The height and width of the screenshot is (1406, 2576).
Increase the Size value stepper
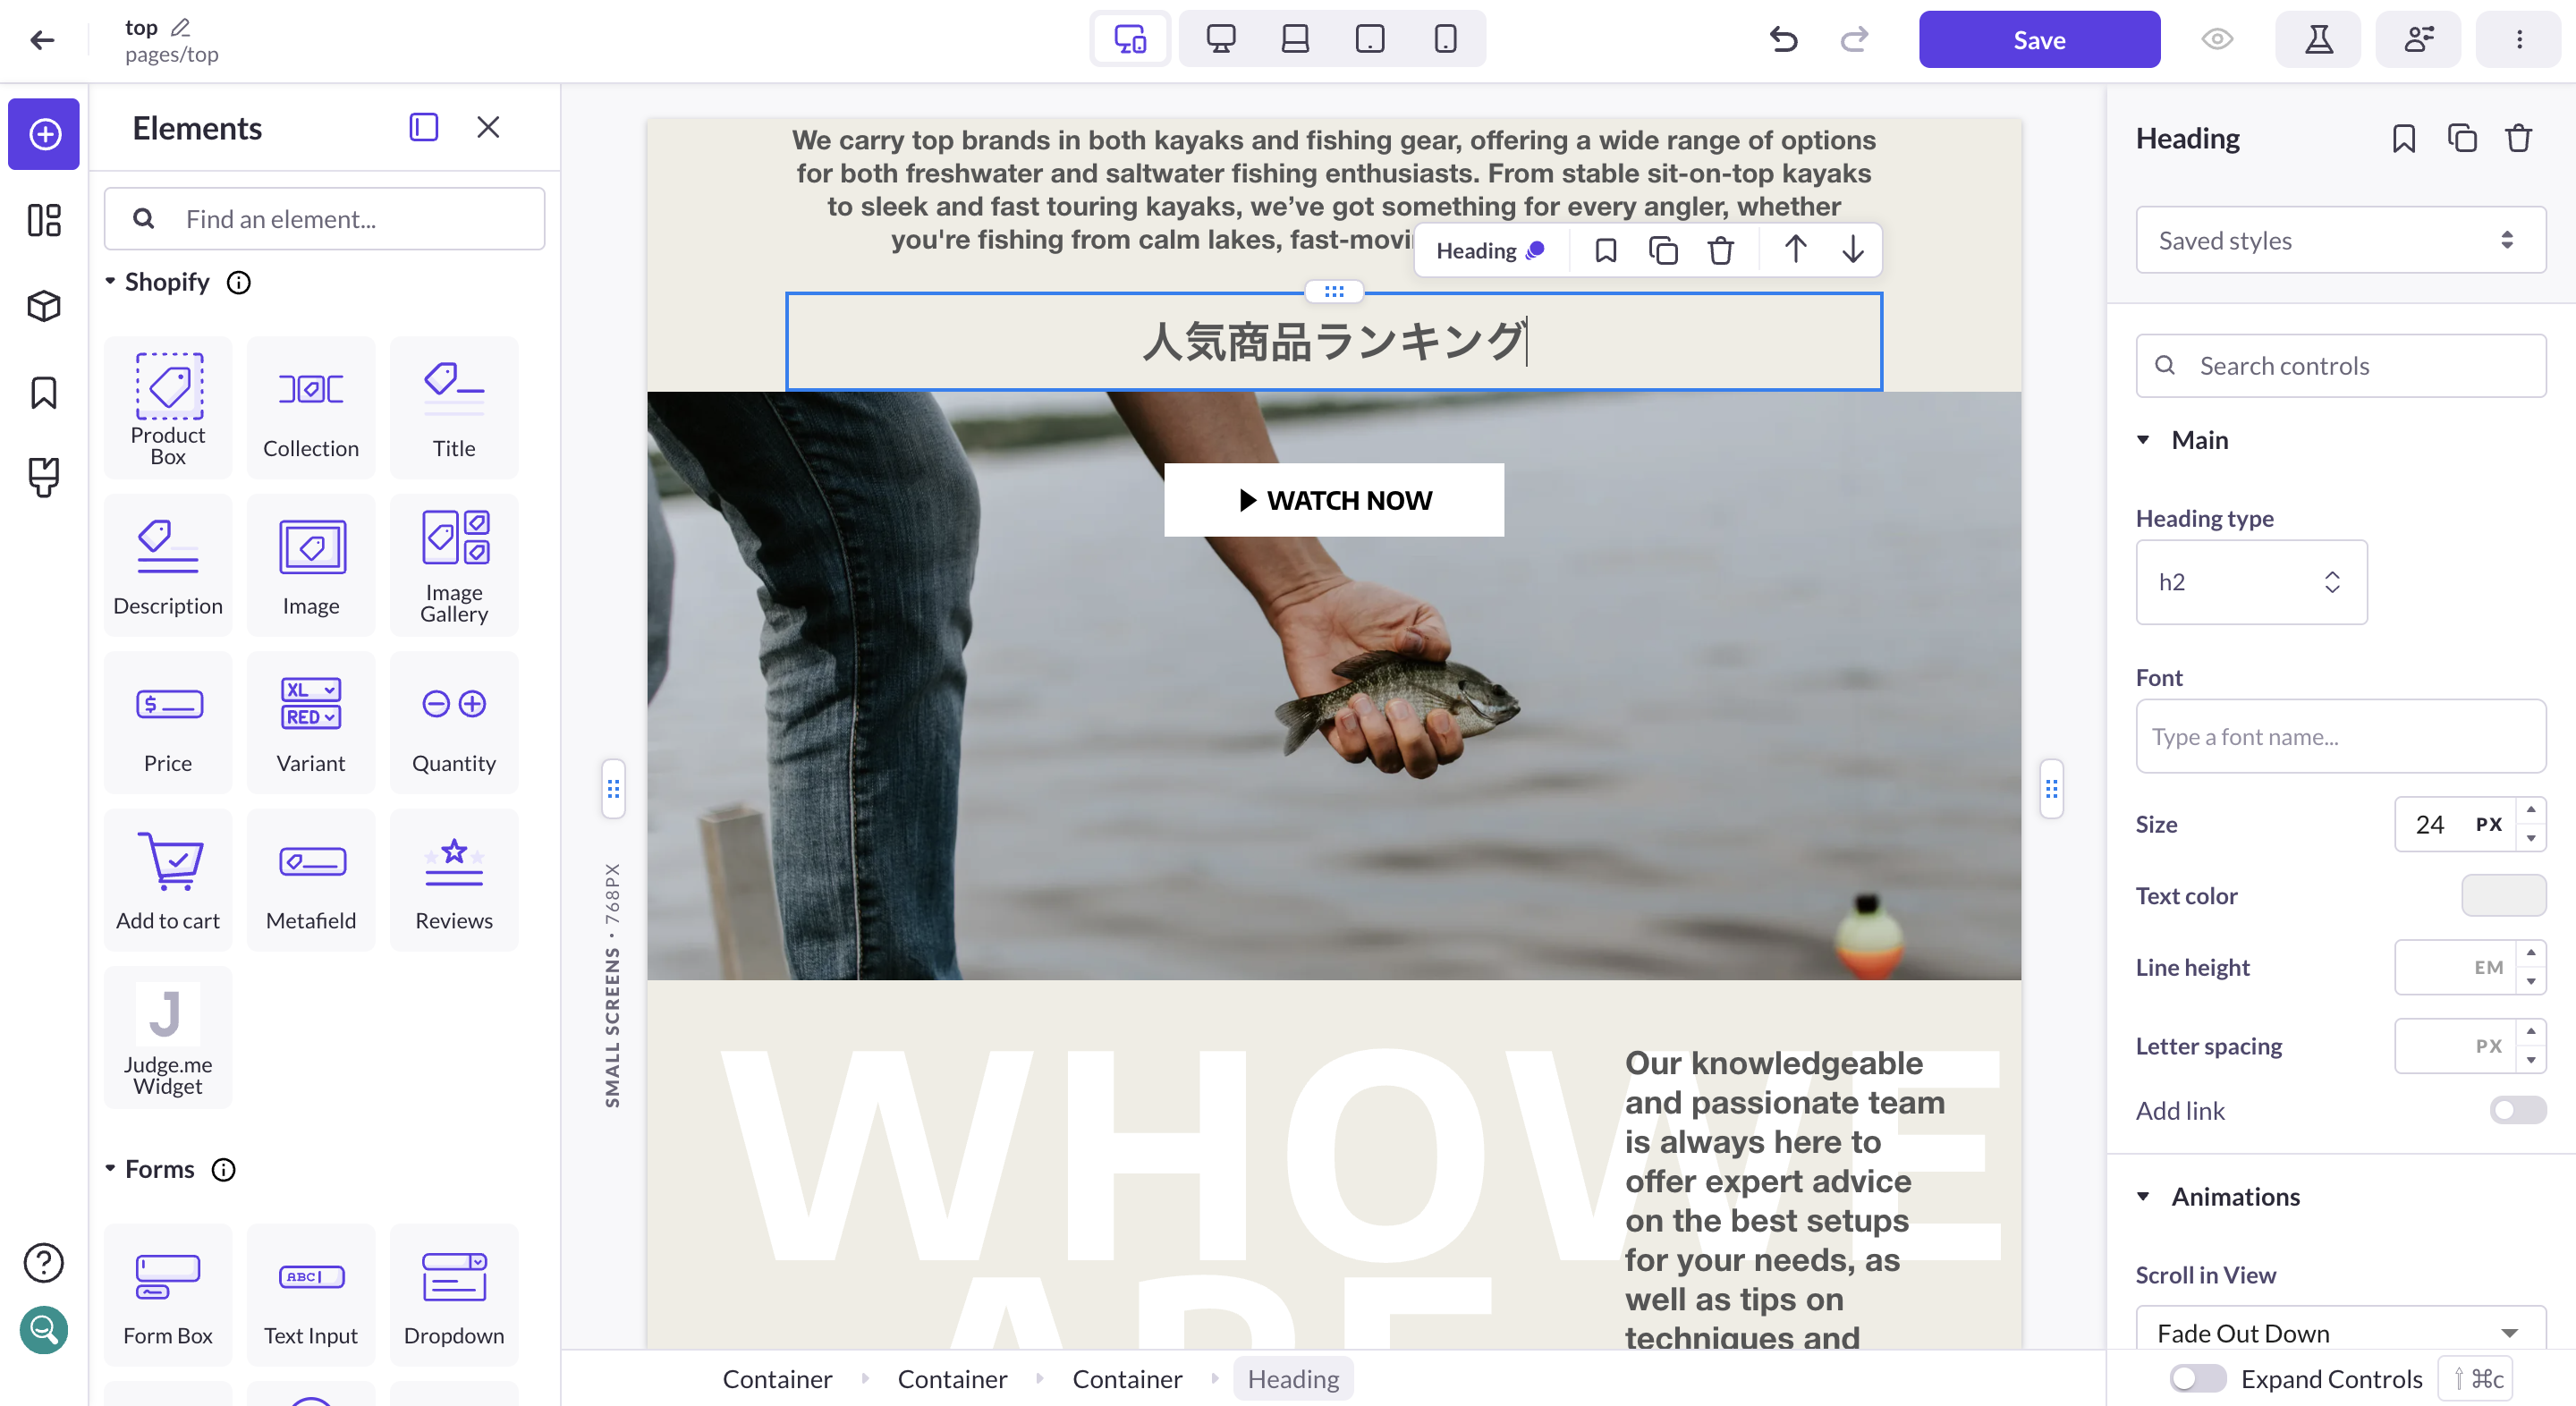coord(2531,810)
